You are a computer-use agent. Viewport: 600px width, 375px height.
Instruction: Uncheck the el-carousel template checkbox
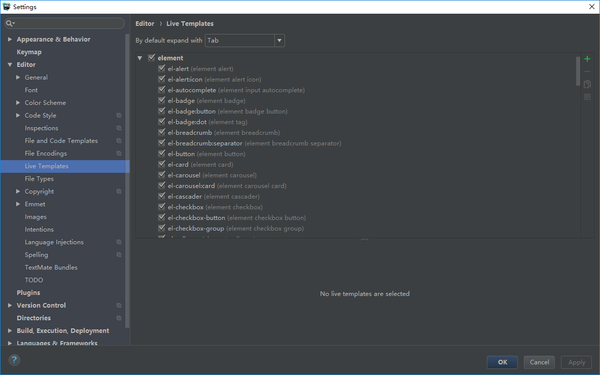click(x=161, y=175)
